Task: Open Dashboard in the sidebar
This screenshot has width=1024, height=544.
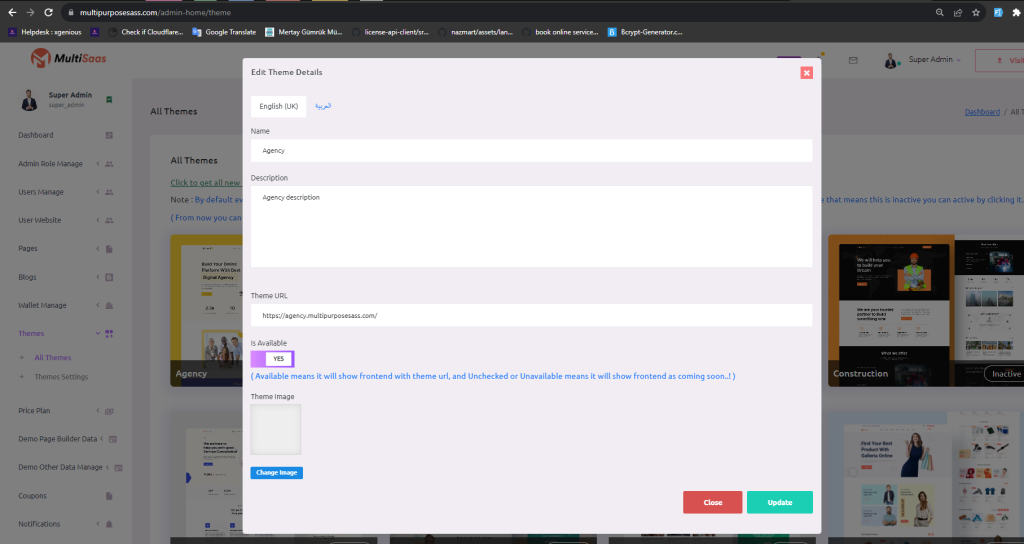Action: point(36,135)
